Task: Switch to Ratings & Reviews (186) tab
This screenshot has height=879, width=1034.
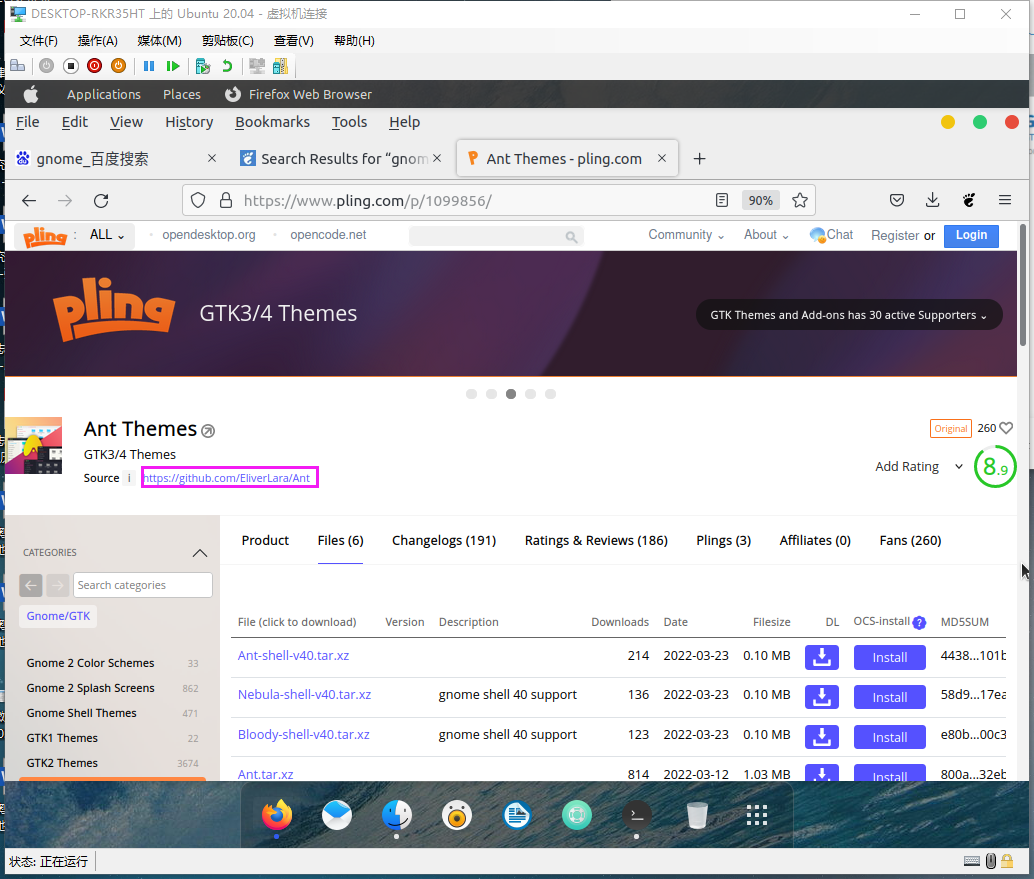Action: pyautogui.click(x=596, y=541)
